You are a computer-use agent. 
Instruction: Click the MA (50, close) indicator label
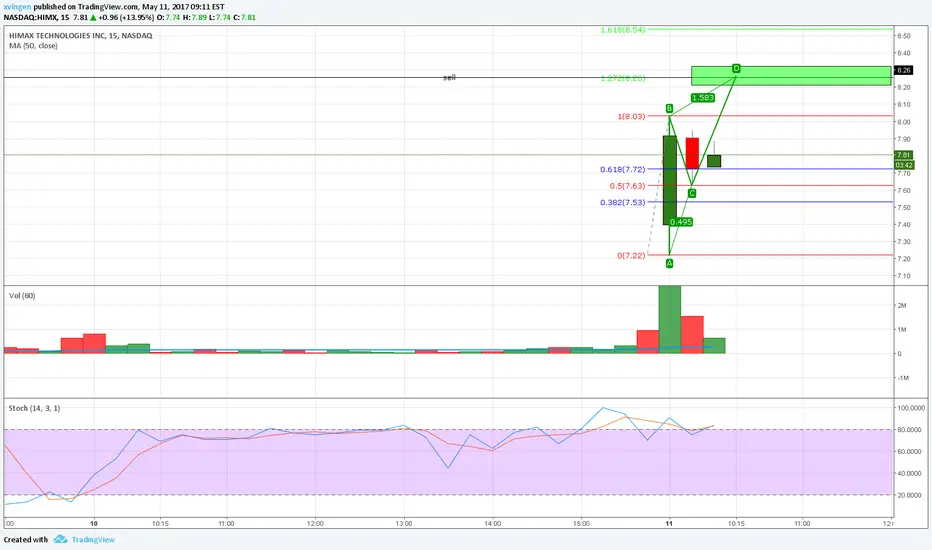(33, 46)
